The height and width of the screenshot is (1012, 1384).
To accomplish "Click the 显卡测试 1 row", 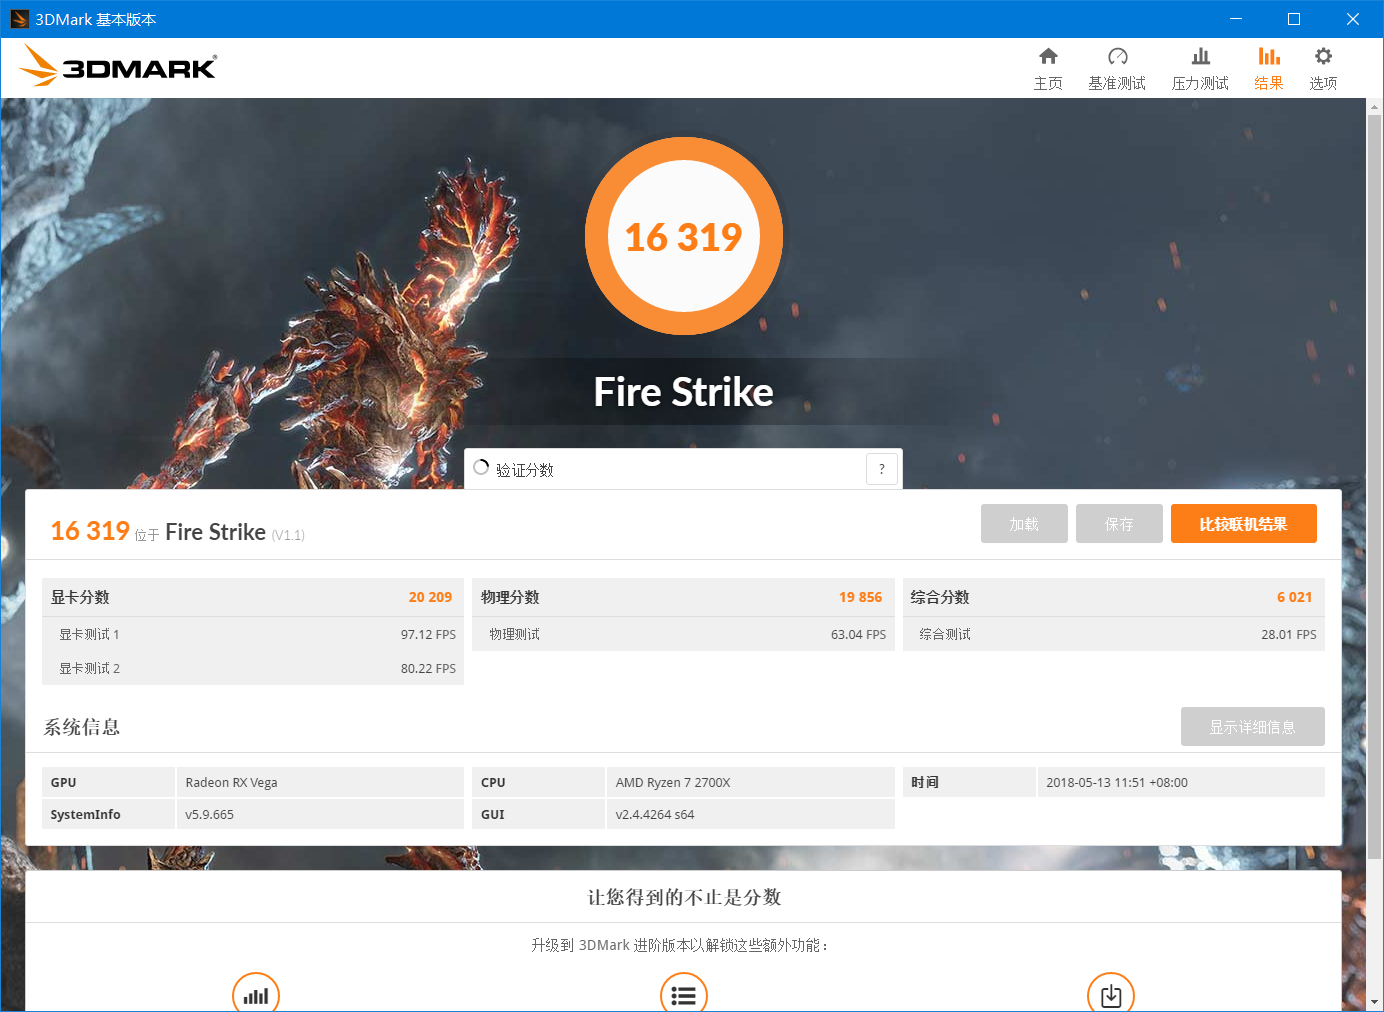I will 252,634.
